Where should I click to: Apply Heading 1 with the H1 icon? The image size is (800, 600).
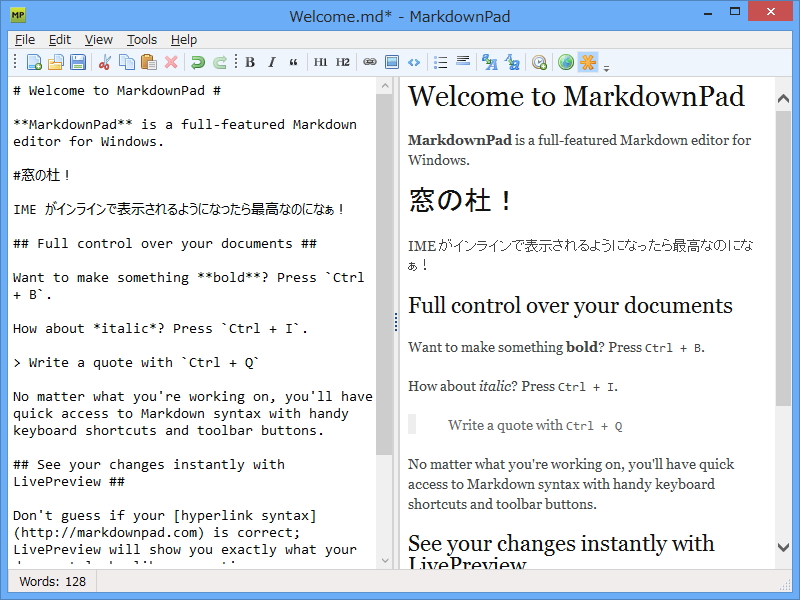tap(320, 62)
